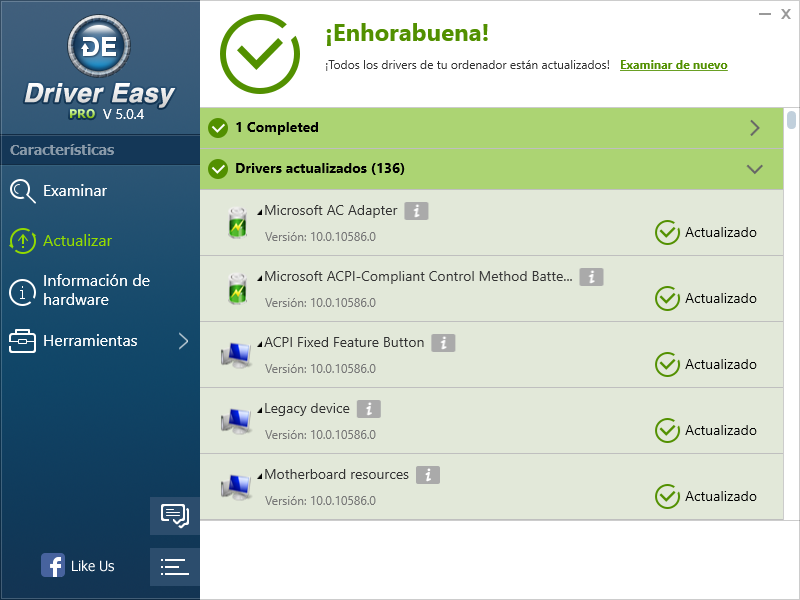Open the list menu icon at sidebar bottom

(x=174, y=567)
